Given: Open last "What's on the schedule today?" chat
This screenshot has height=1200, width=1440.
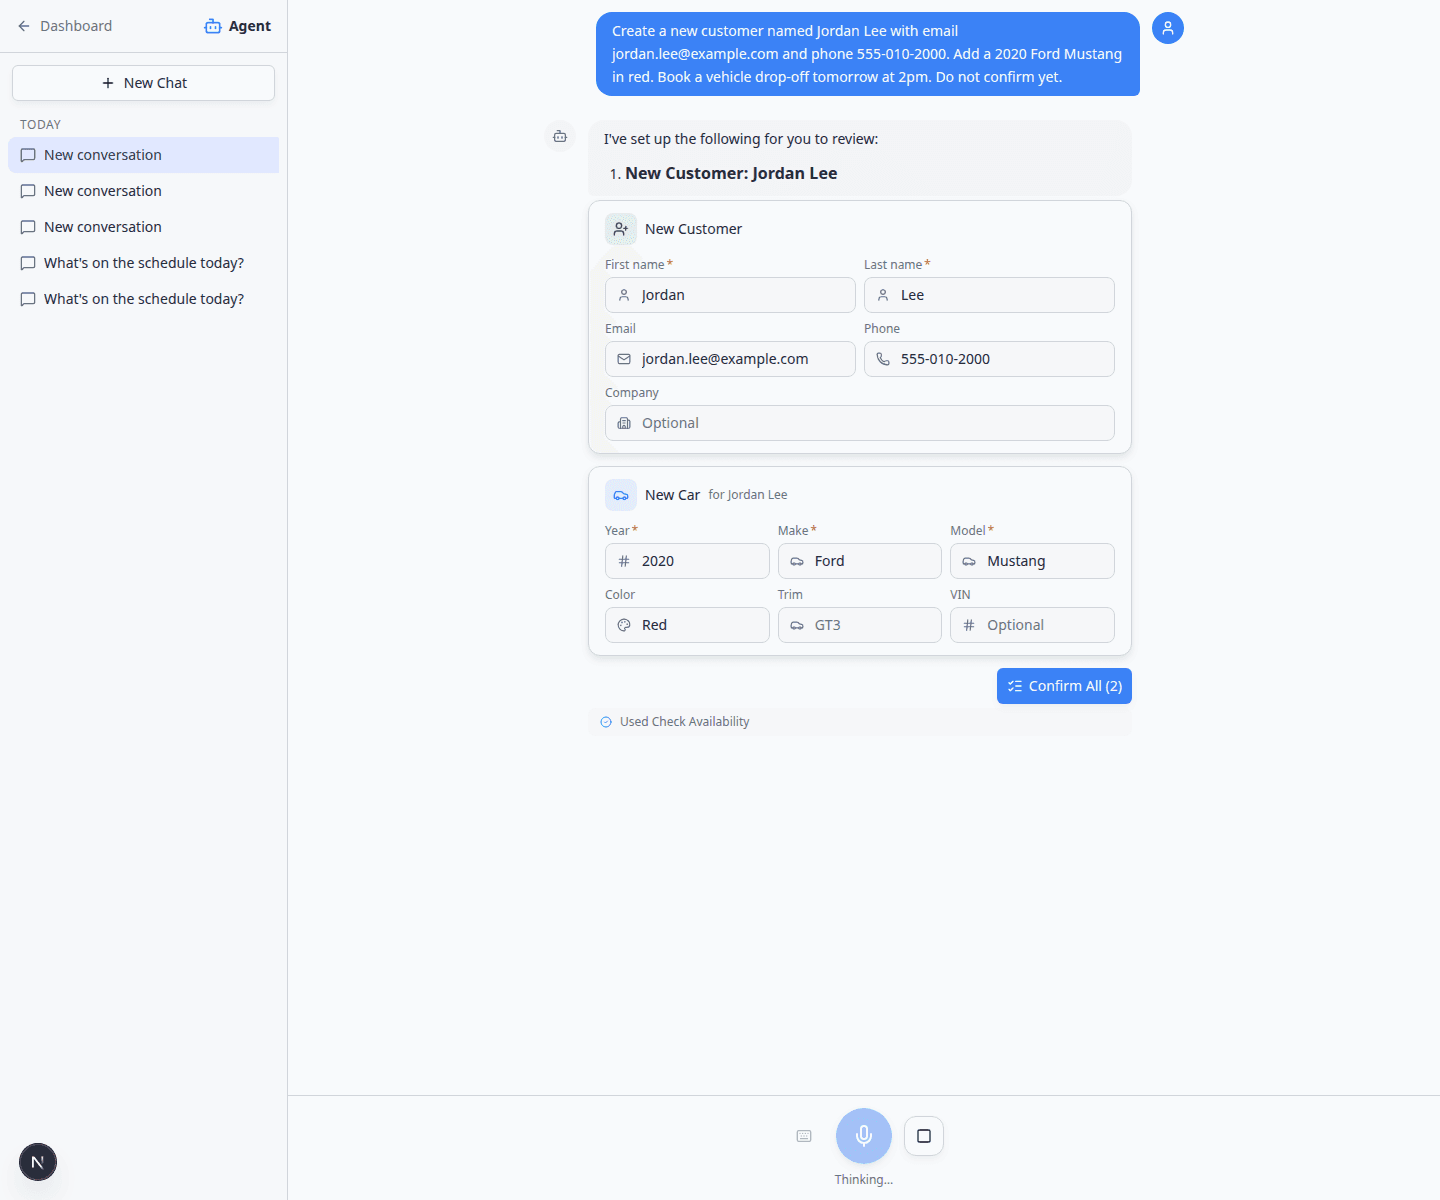Looking at the screenshot, I should tap(143, 299).
